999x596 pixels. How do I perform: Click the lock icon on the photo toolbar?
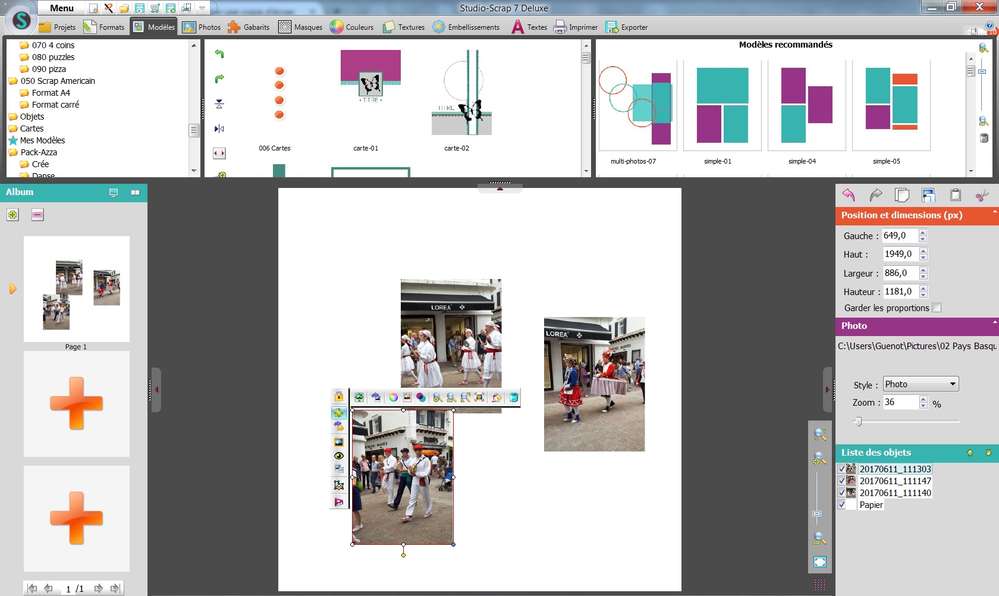point(339,397)
